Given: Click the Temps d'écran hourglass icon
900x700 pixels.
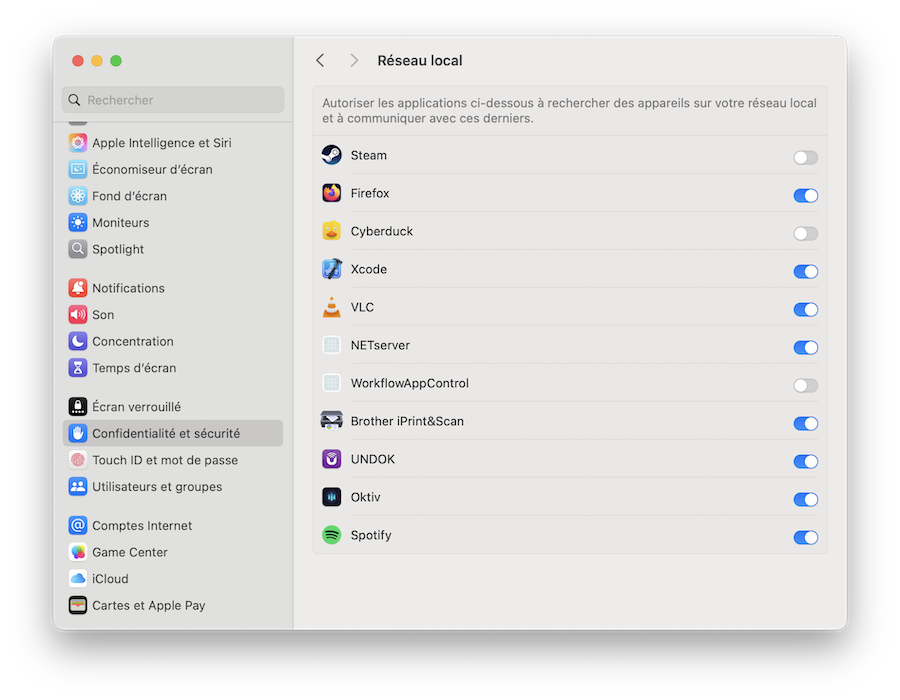Looking at the screenshot, I should (x=78, y=368).
